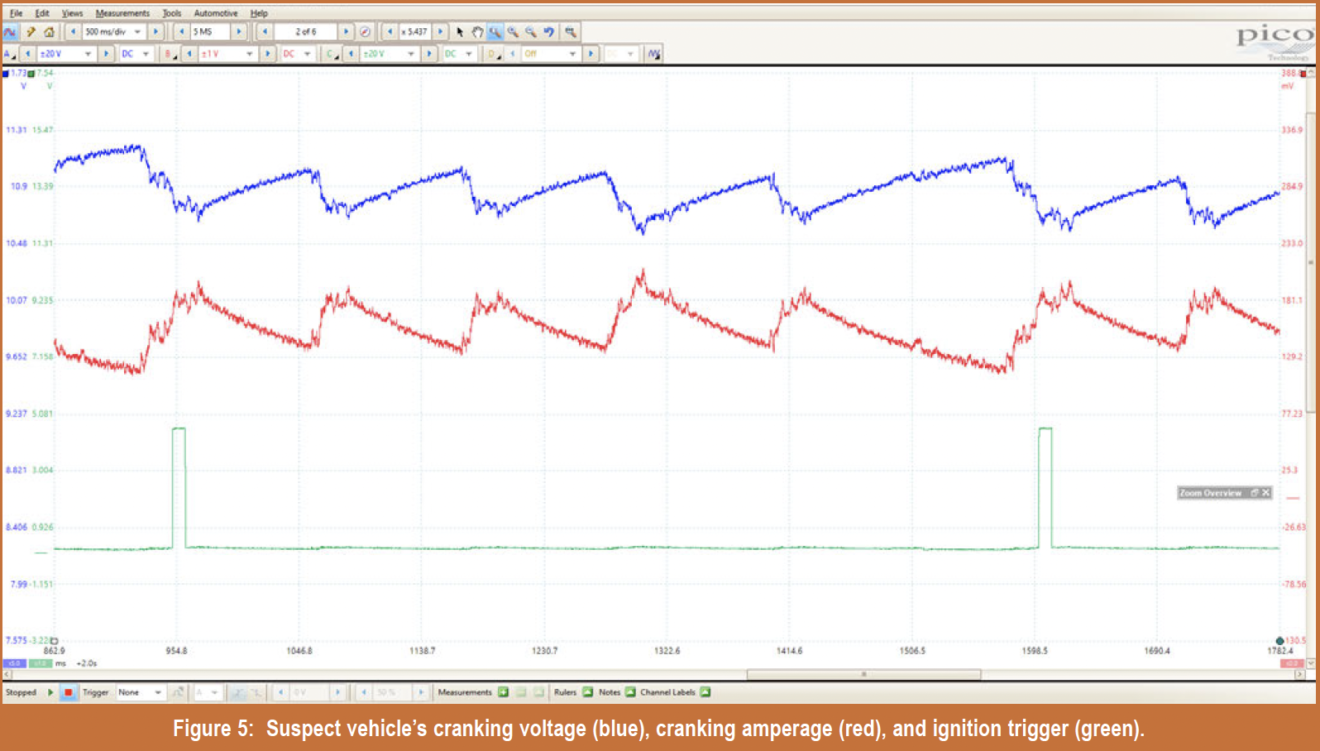This screenshot has height=751, width=1320.
Task: Open the Views menu
Action: tap(72, 13)
